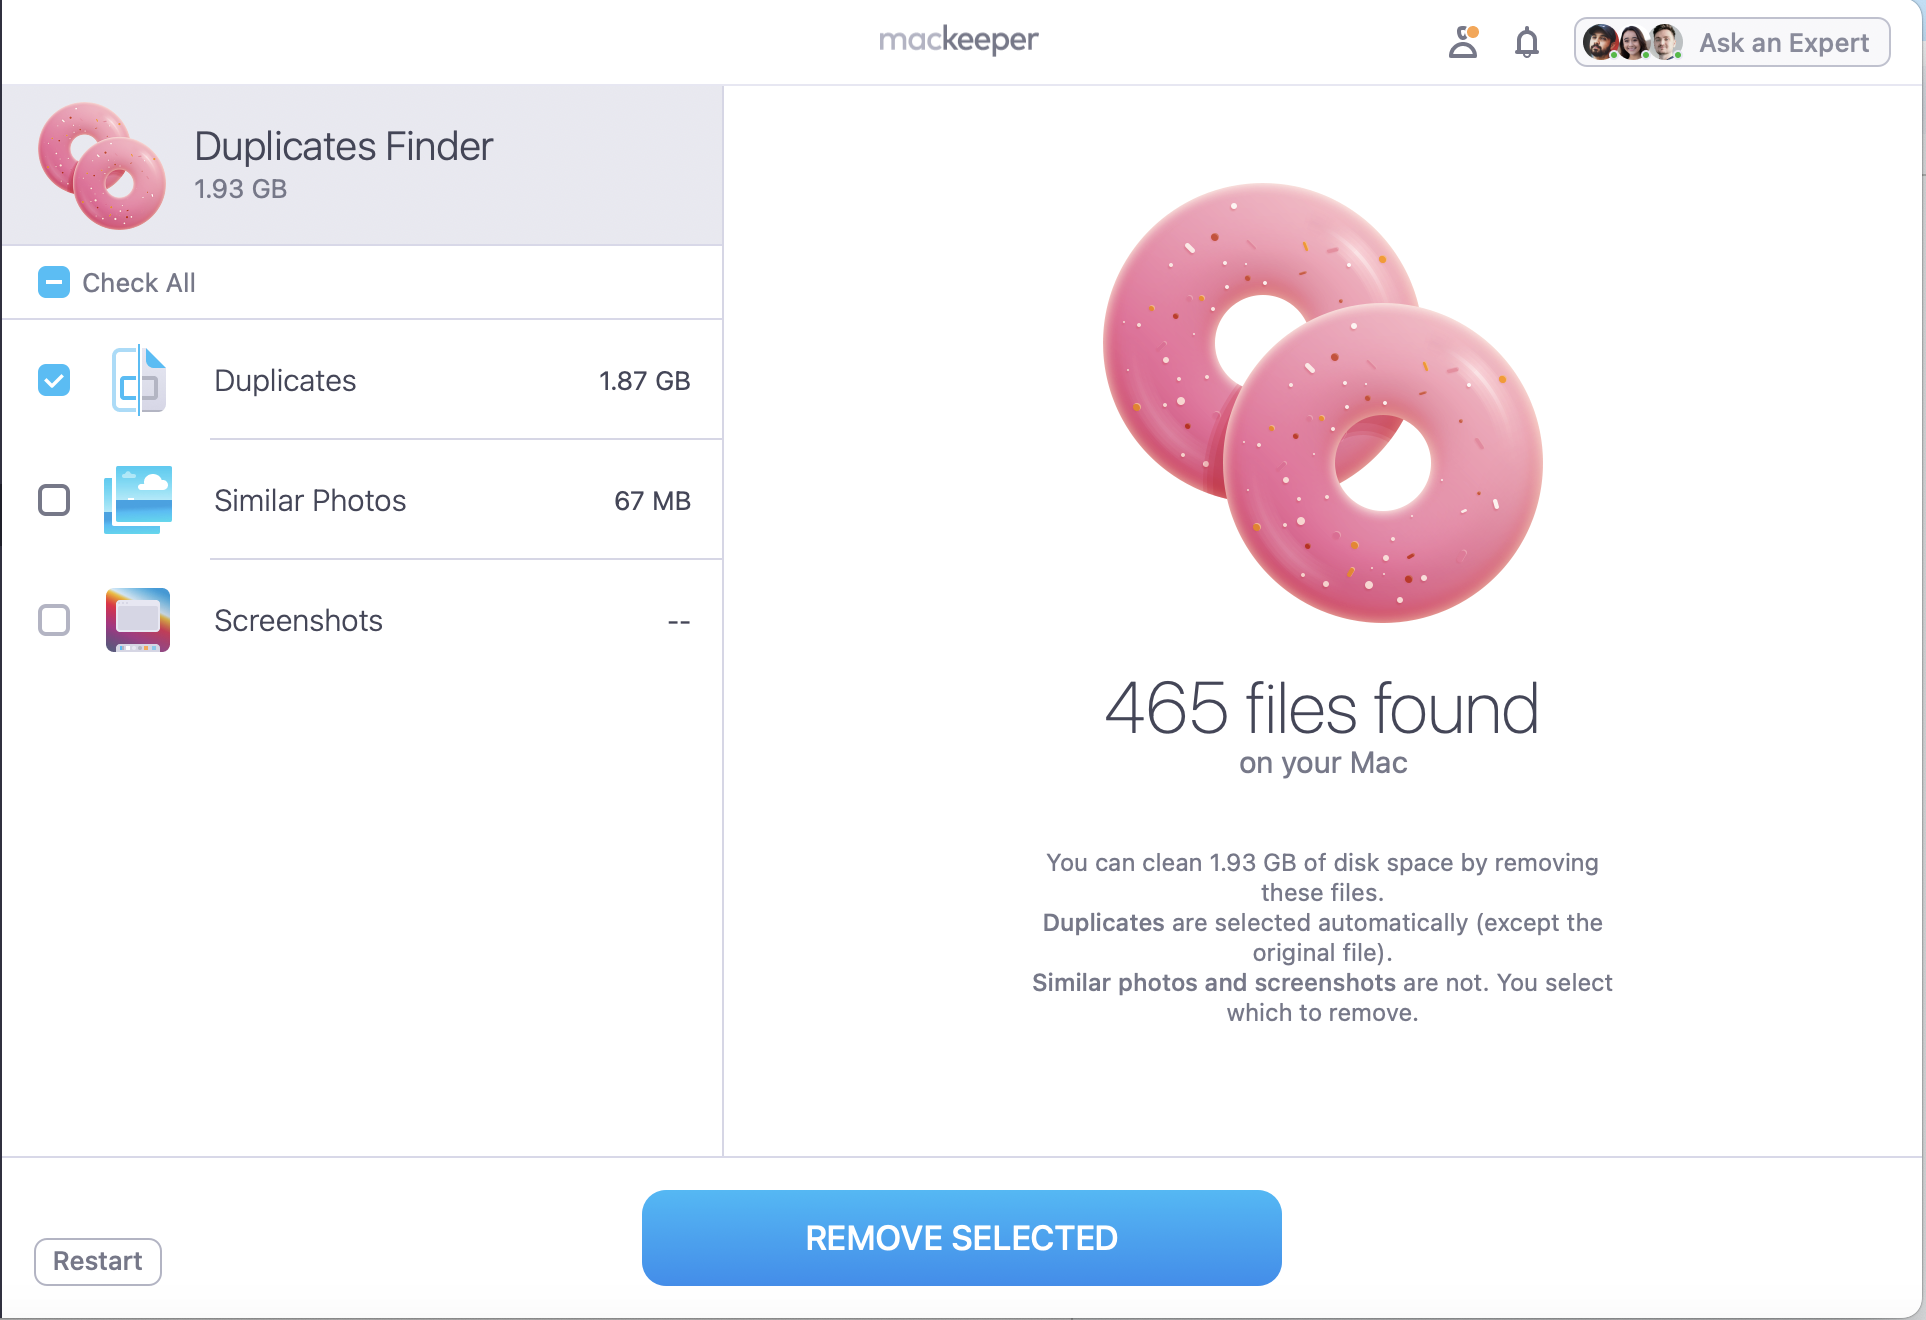Image resolution: width=1926 pixels, height=1320 pixels.
Task: Open the support person icon
Action: pos(1464,42)
